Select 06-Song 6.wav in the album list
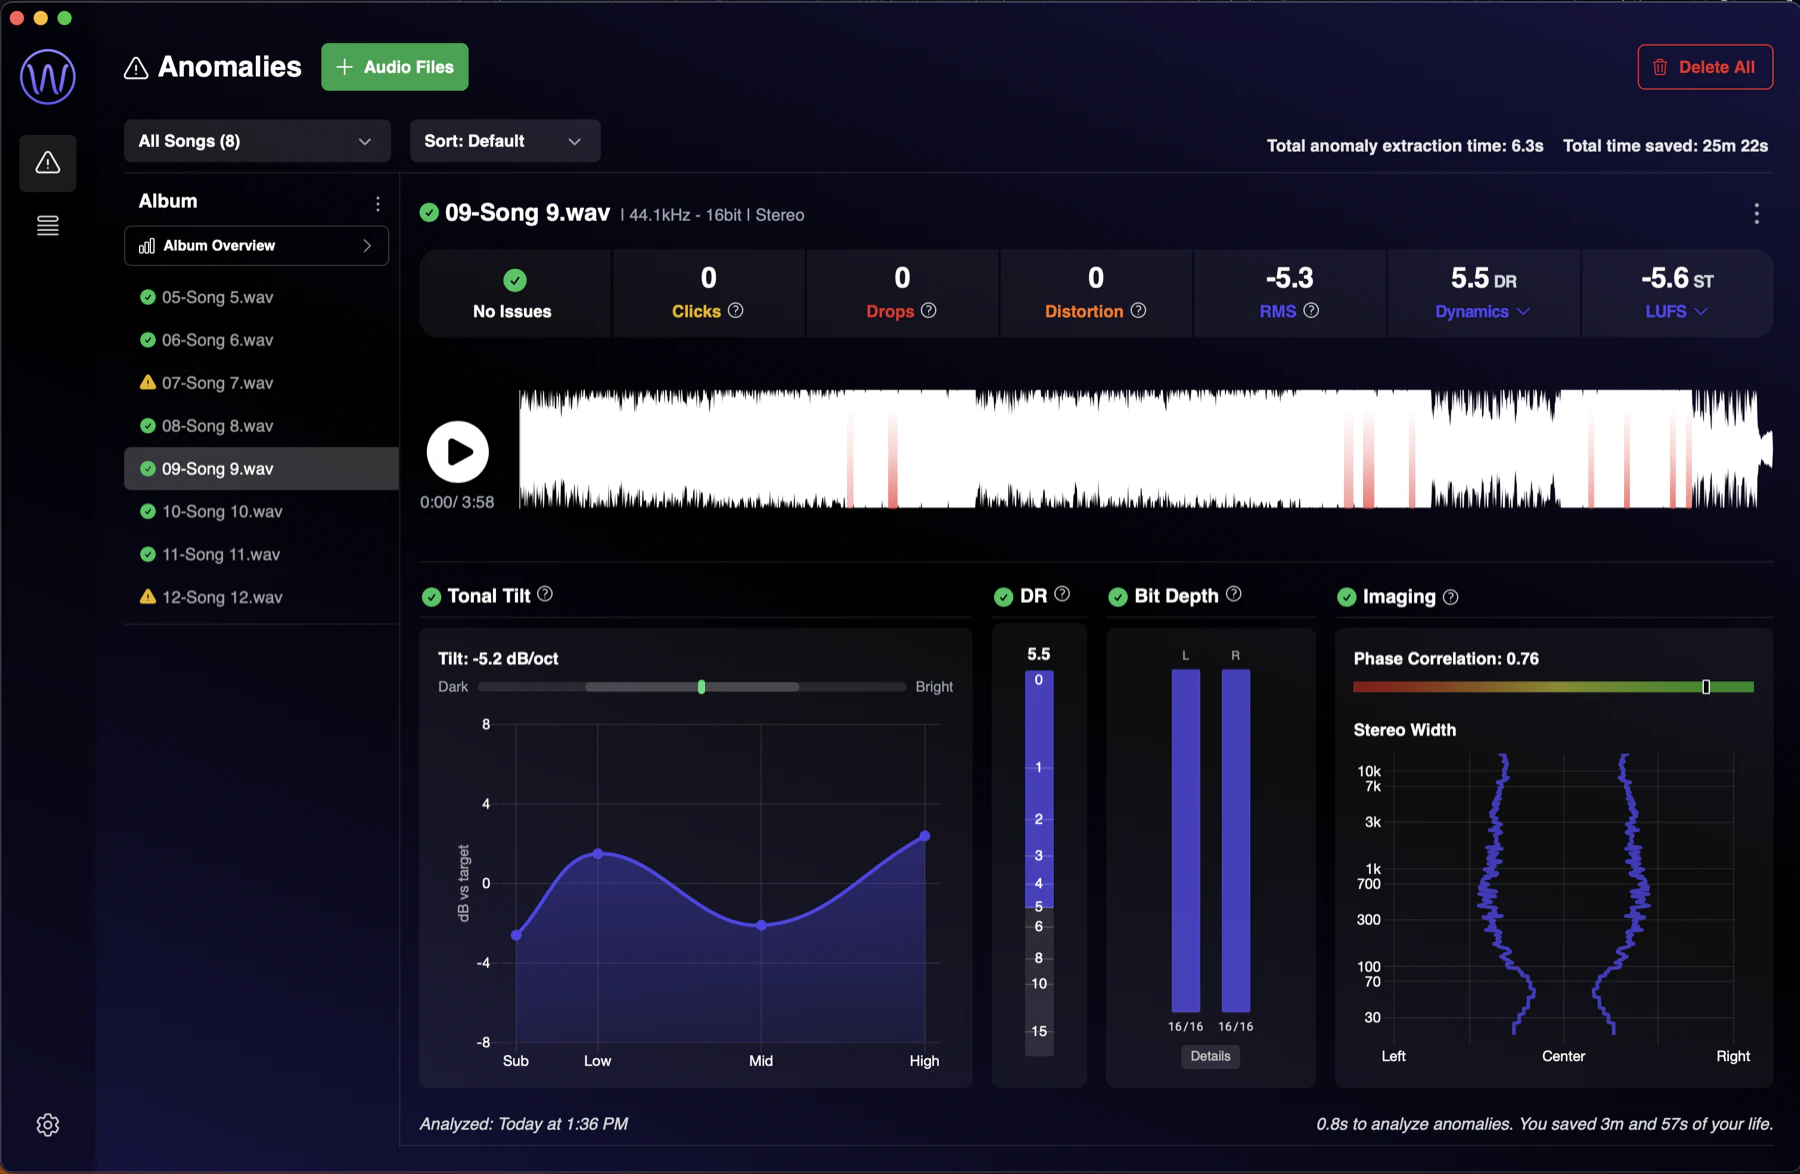 [261, 340]
